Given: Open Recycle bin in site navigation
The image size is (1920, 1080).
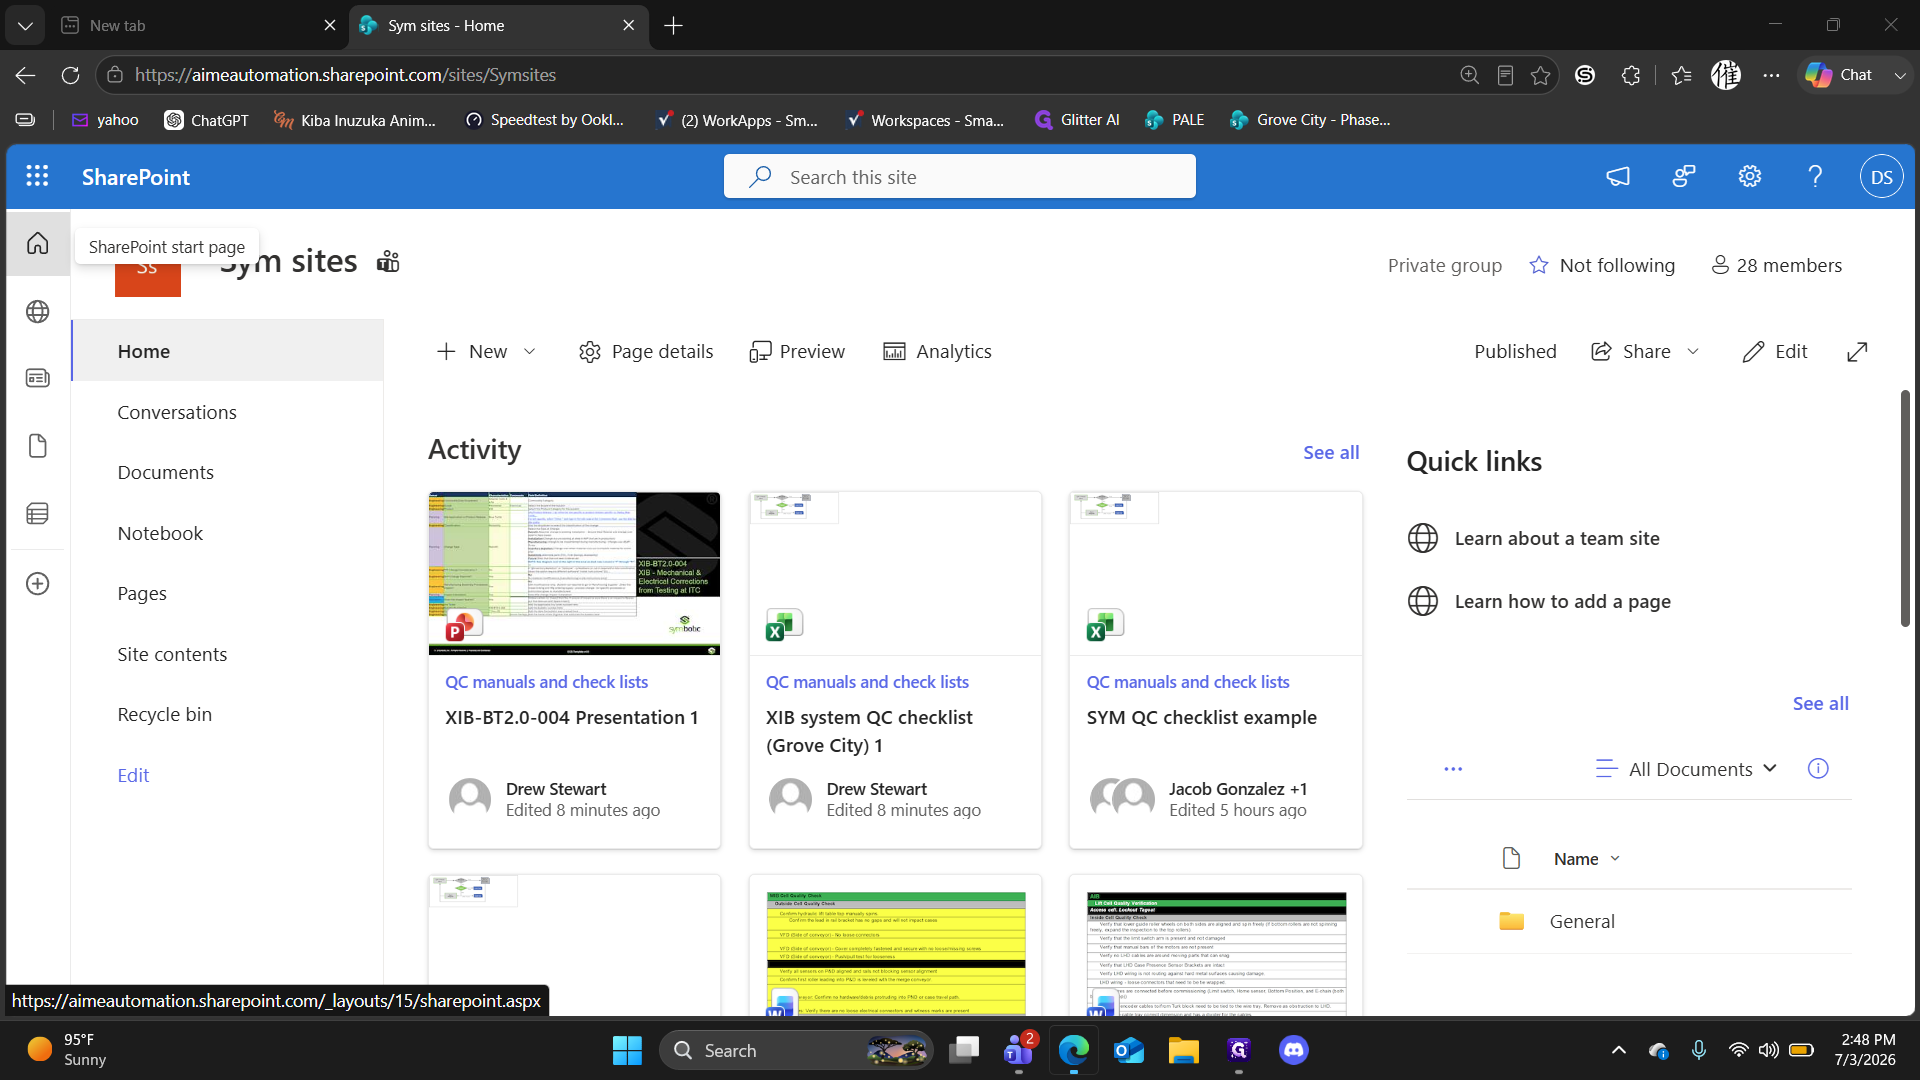Looking at the screenshot, I should tap(164, 715).
